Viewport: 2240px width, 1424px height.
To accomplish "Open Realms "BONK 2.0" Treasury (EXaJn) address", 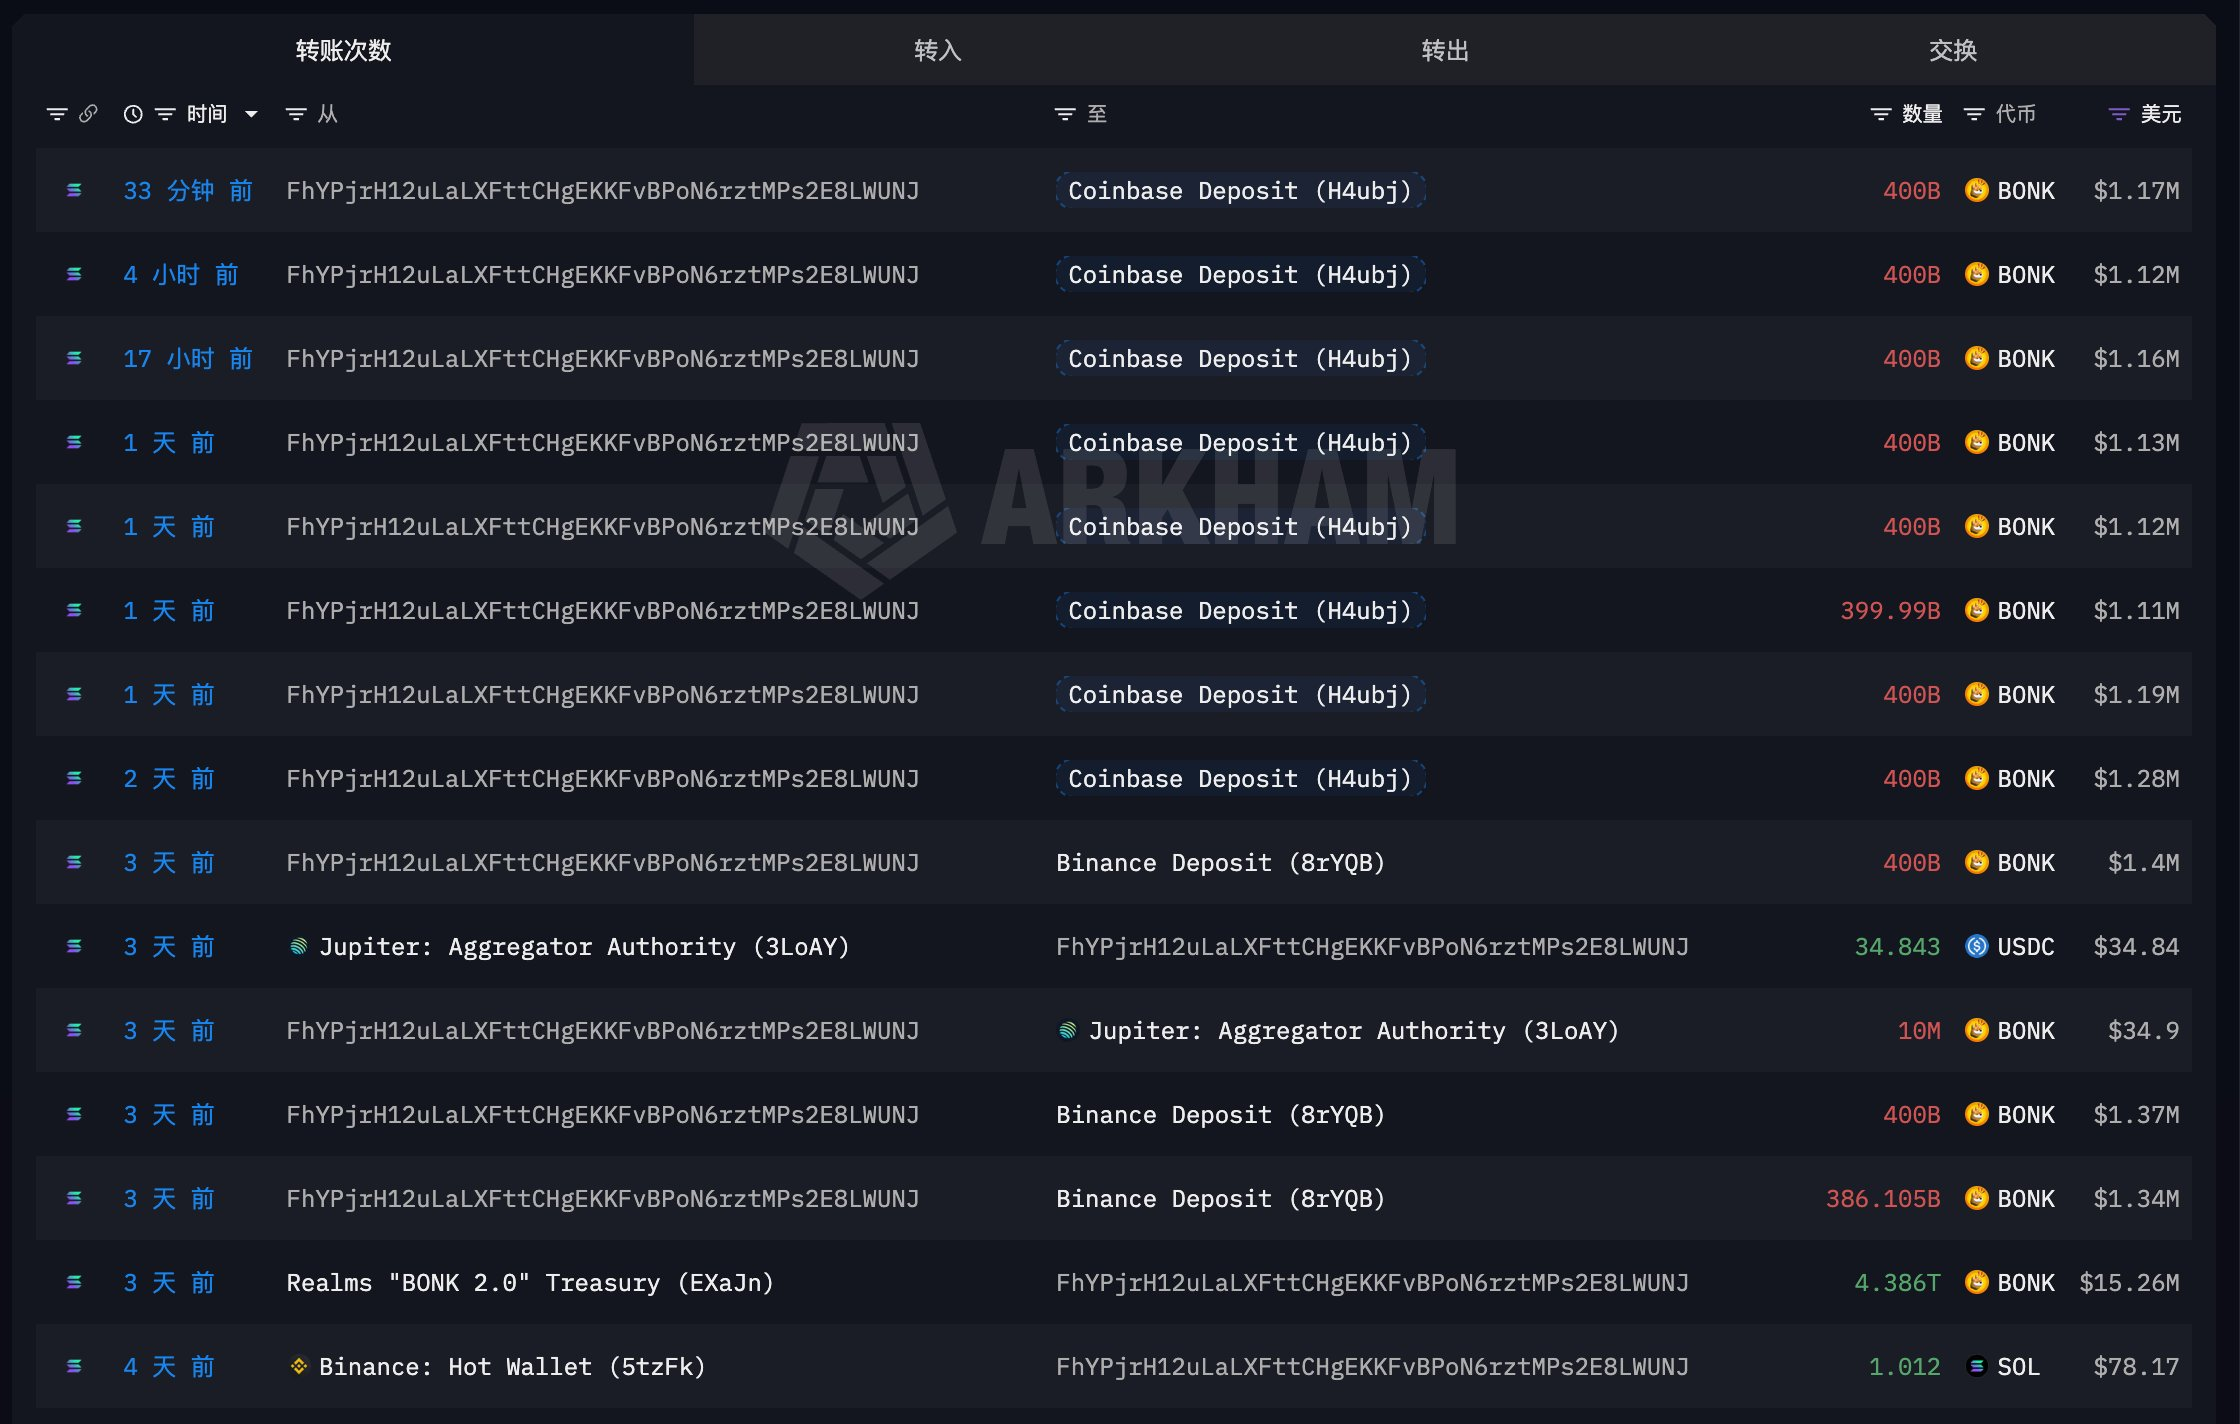I will coord(530,1282).
